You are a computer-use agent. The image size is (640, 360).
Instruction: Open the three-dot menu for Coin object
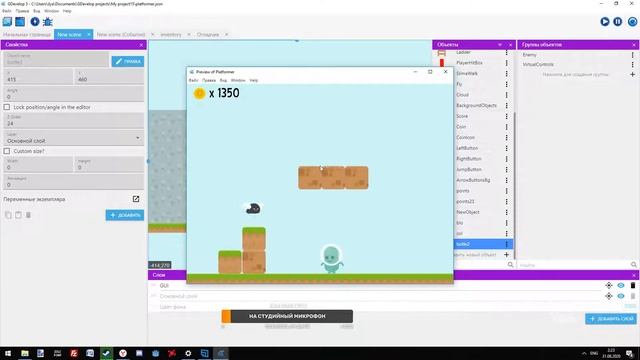click(x=507, y=127)
